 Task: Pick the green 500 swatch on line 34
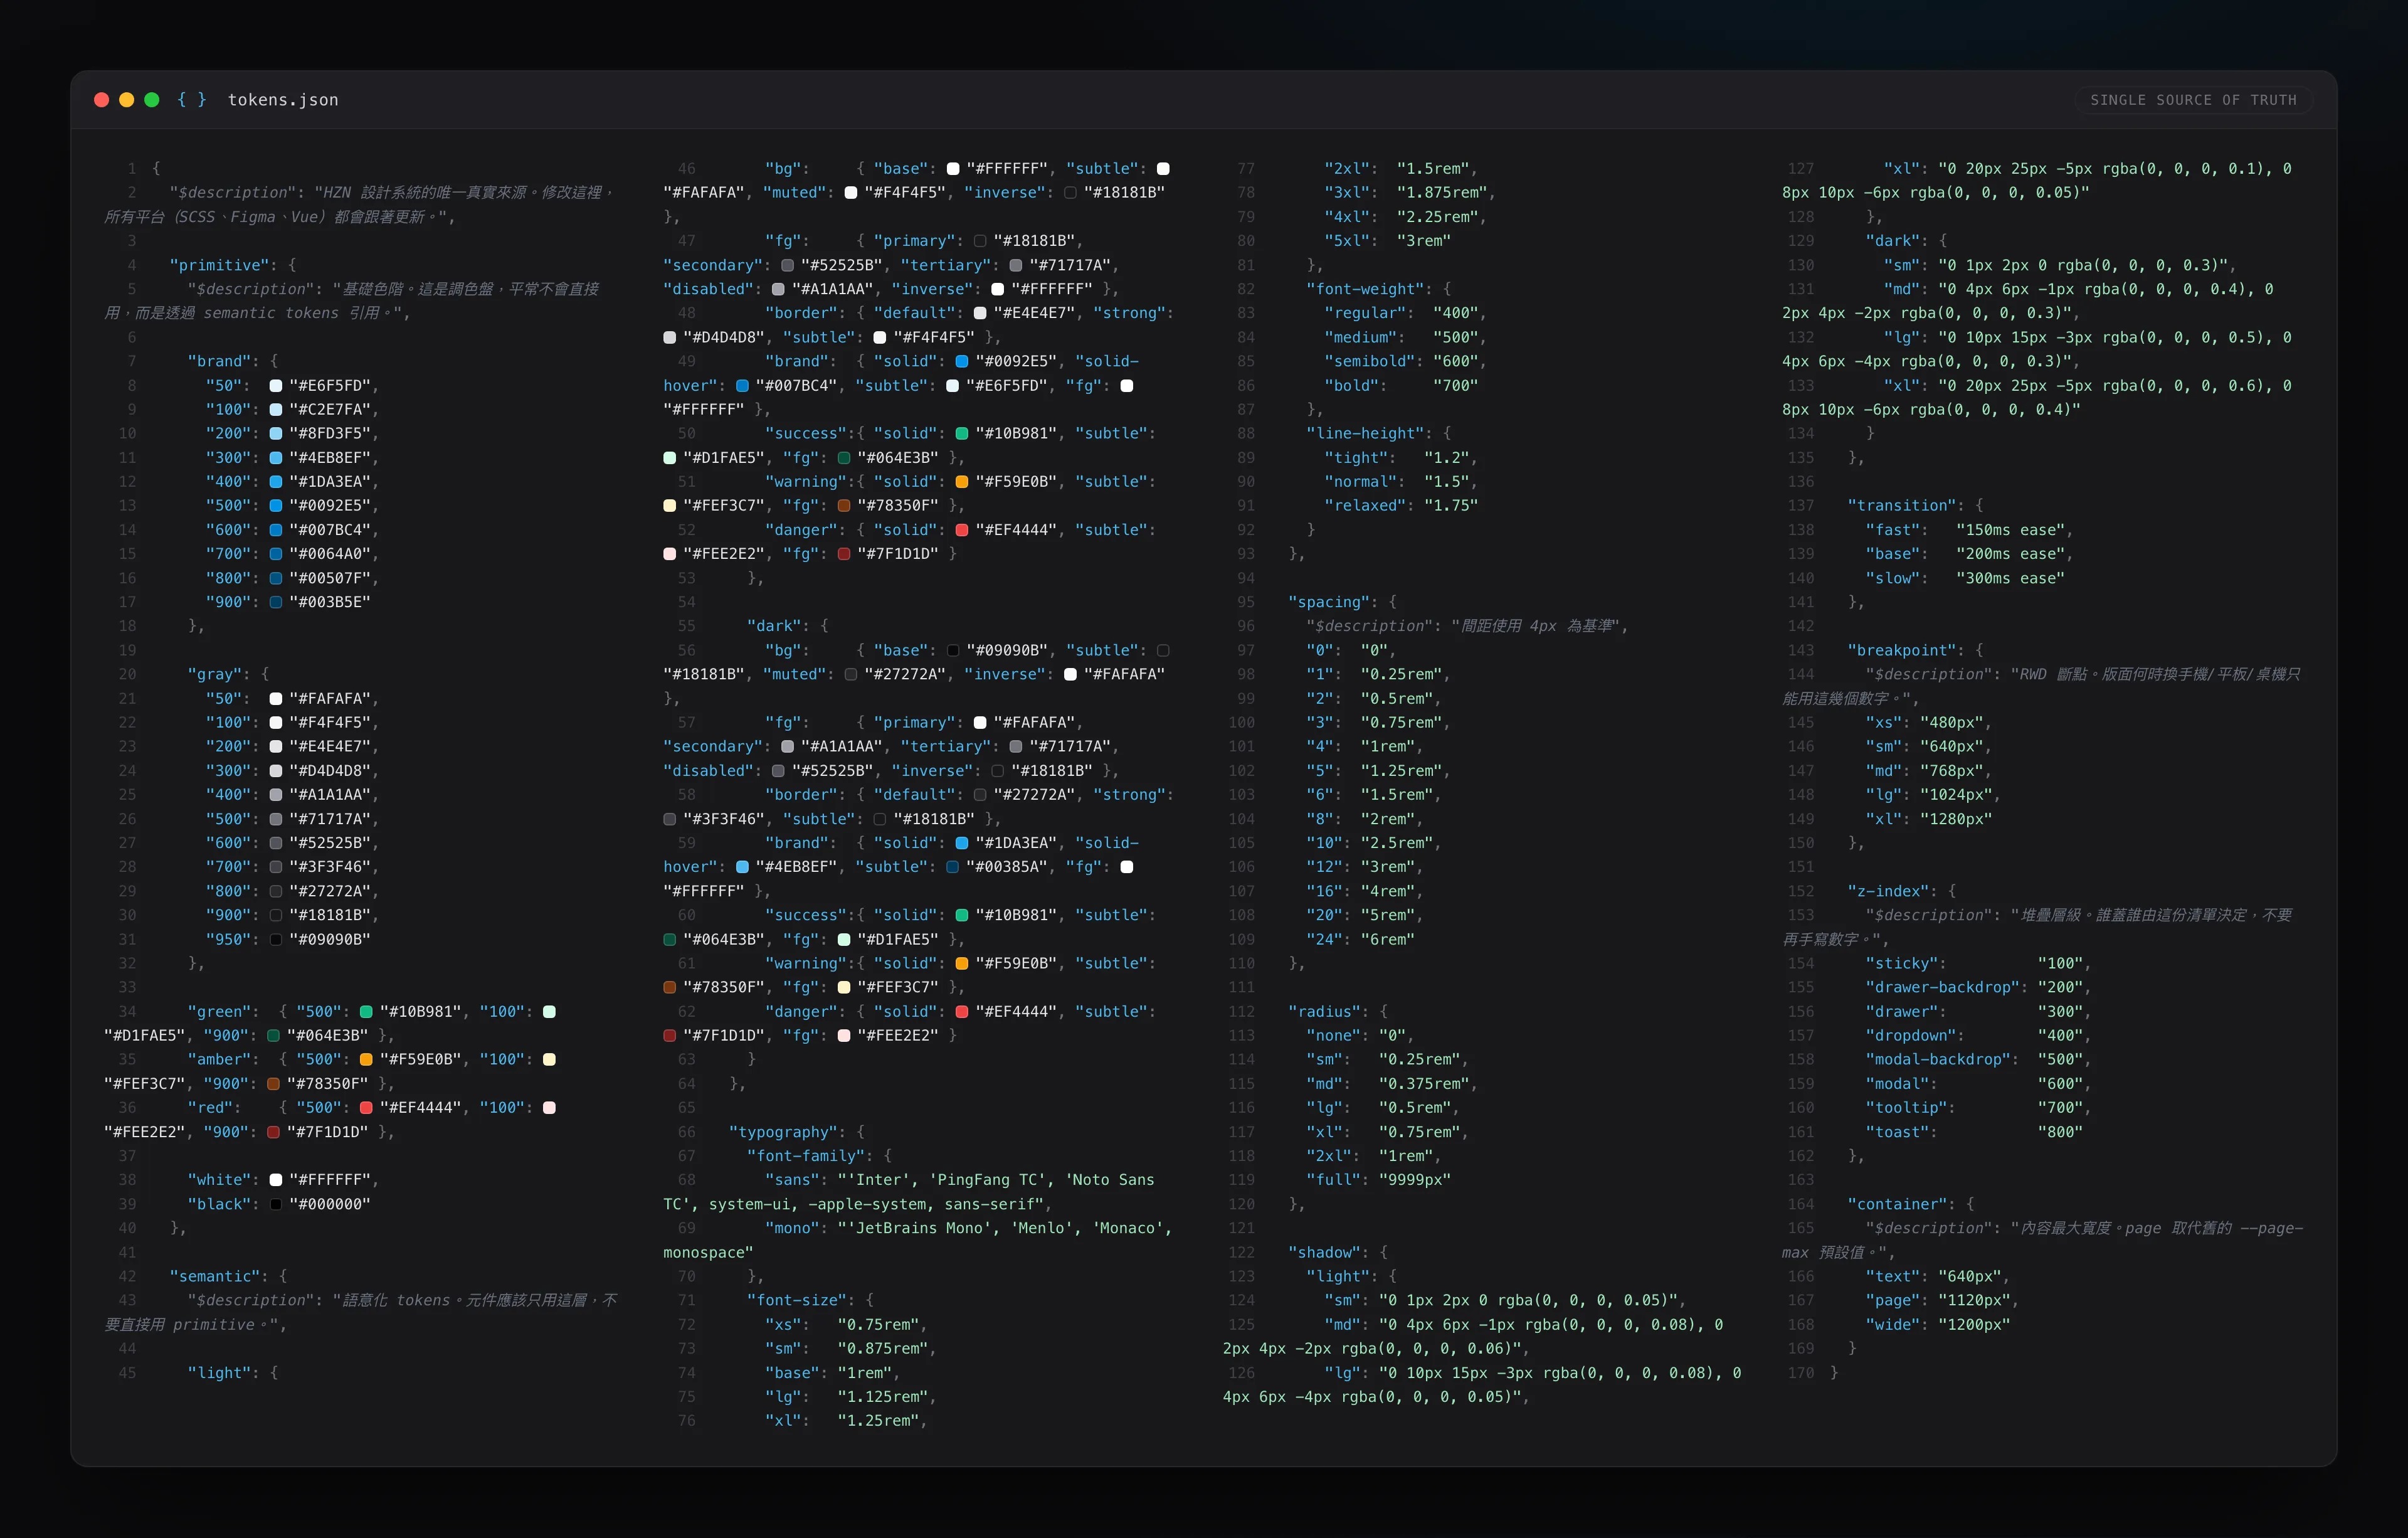pos(366,1012)
